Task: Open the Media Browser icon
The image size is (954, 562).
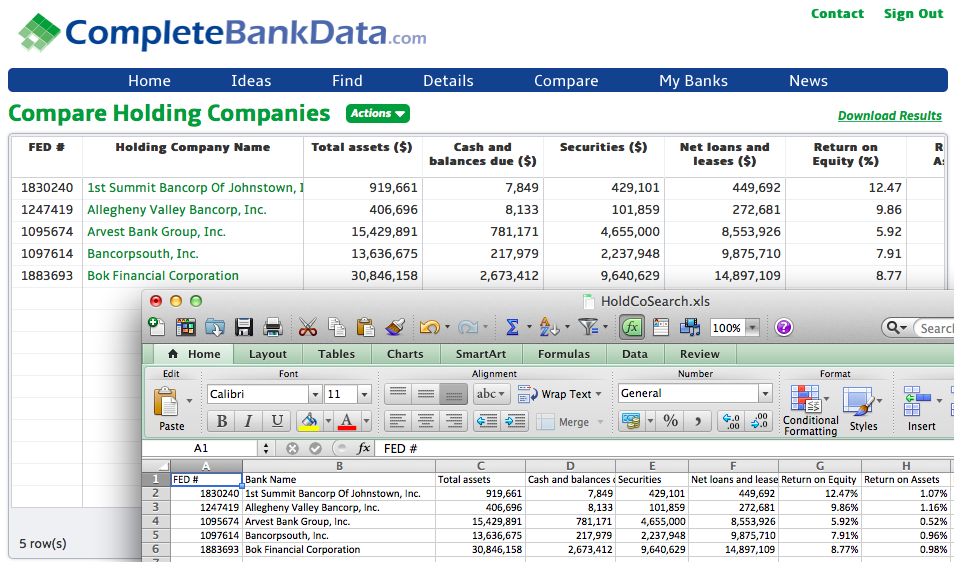Action: 690,327
